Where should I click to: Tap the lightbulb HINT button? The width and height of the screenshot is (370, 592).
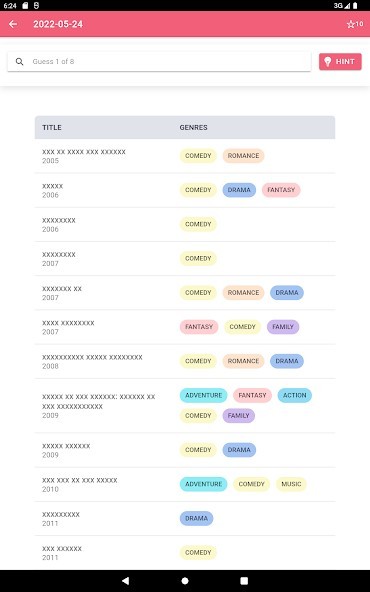coord(340,62)
